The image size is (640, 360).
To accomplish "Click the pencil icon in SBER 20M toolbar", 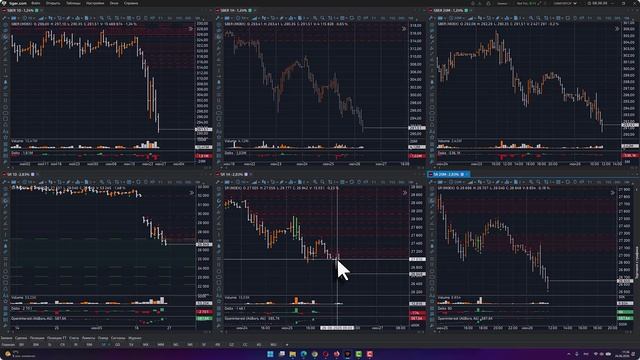I will coord(431,18).
